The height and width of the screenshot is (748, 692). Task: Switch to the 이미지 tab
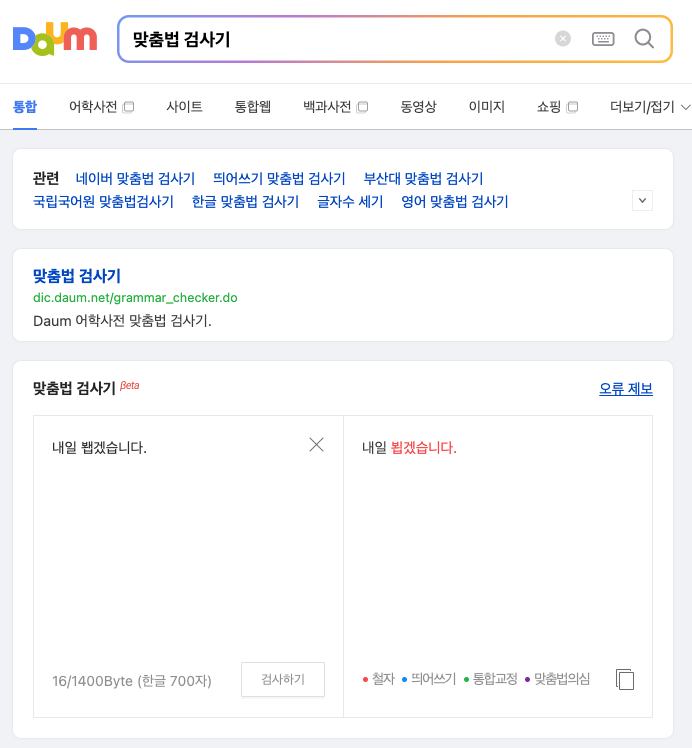point(486,106)
